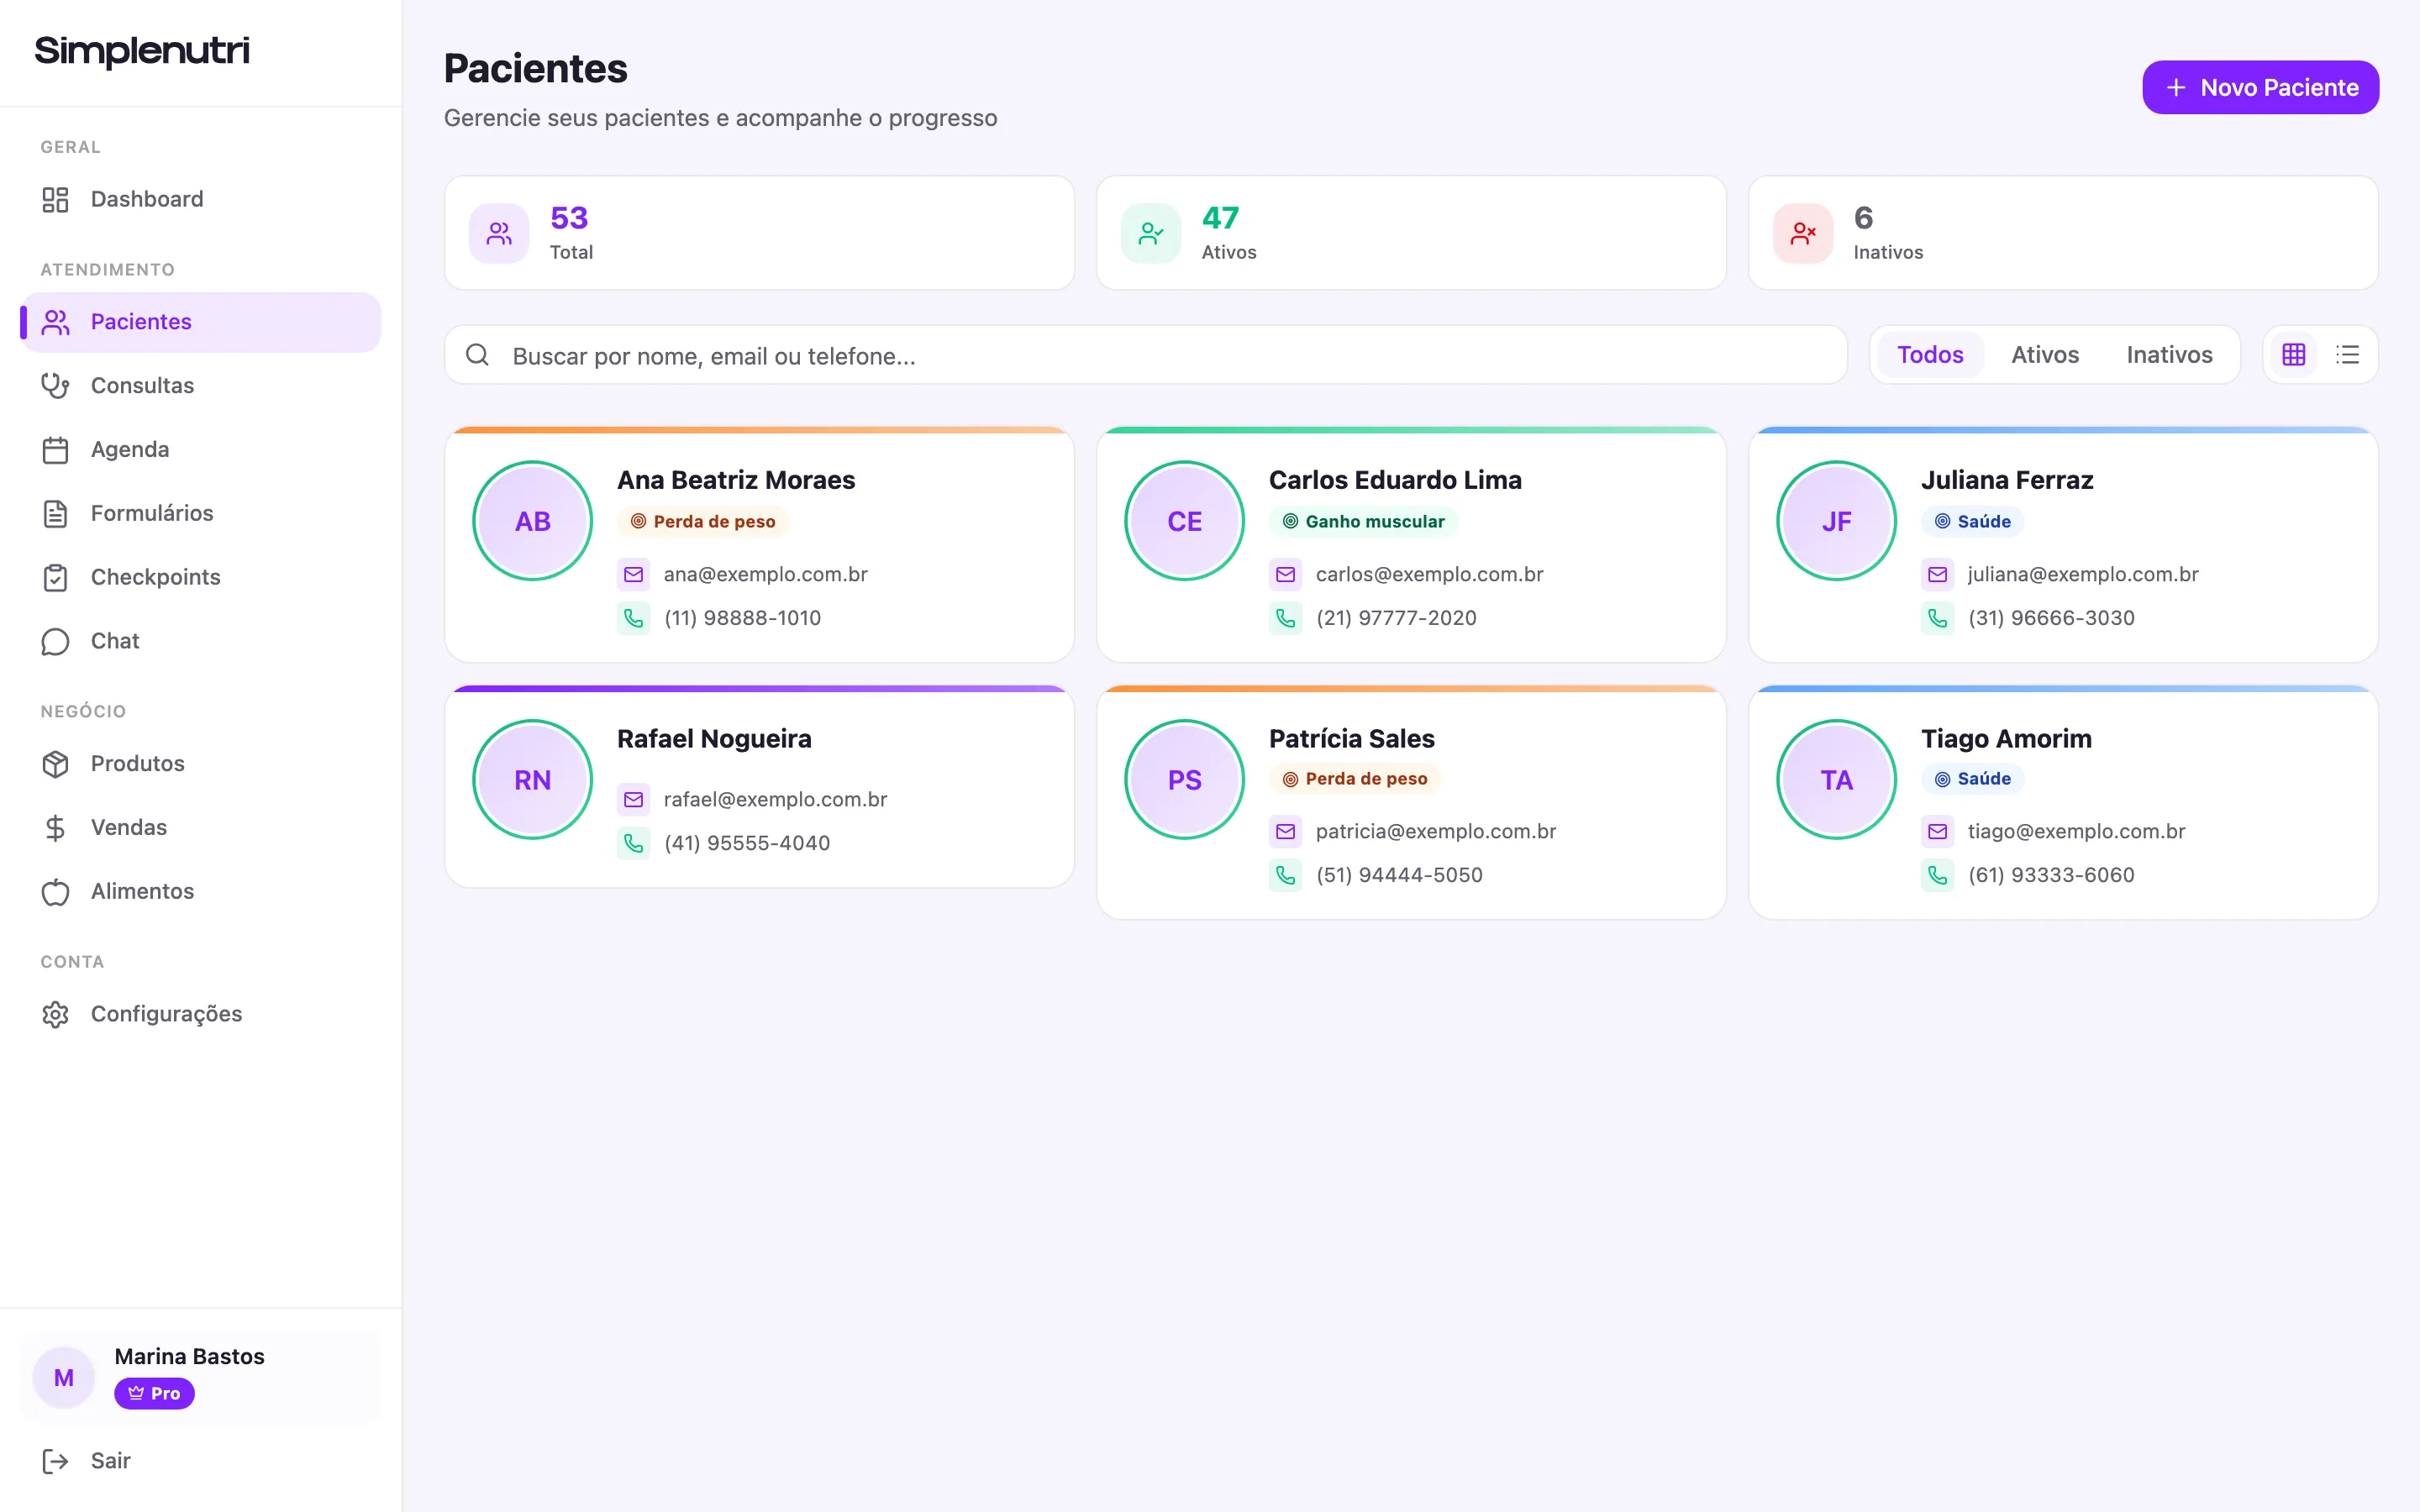Click the search magnifier icon
The height and width of the screenshot is (1512, 2420).
(x=478, y=355)
